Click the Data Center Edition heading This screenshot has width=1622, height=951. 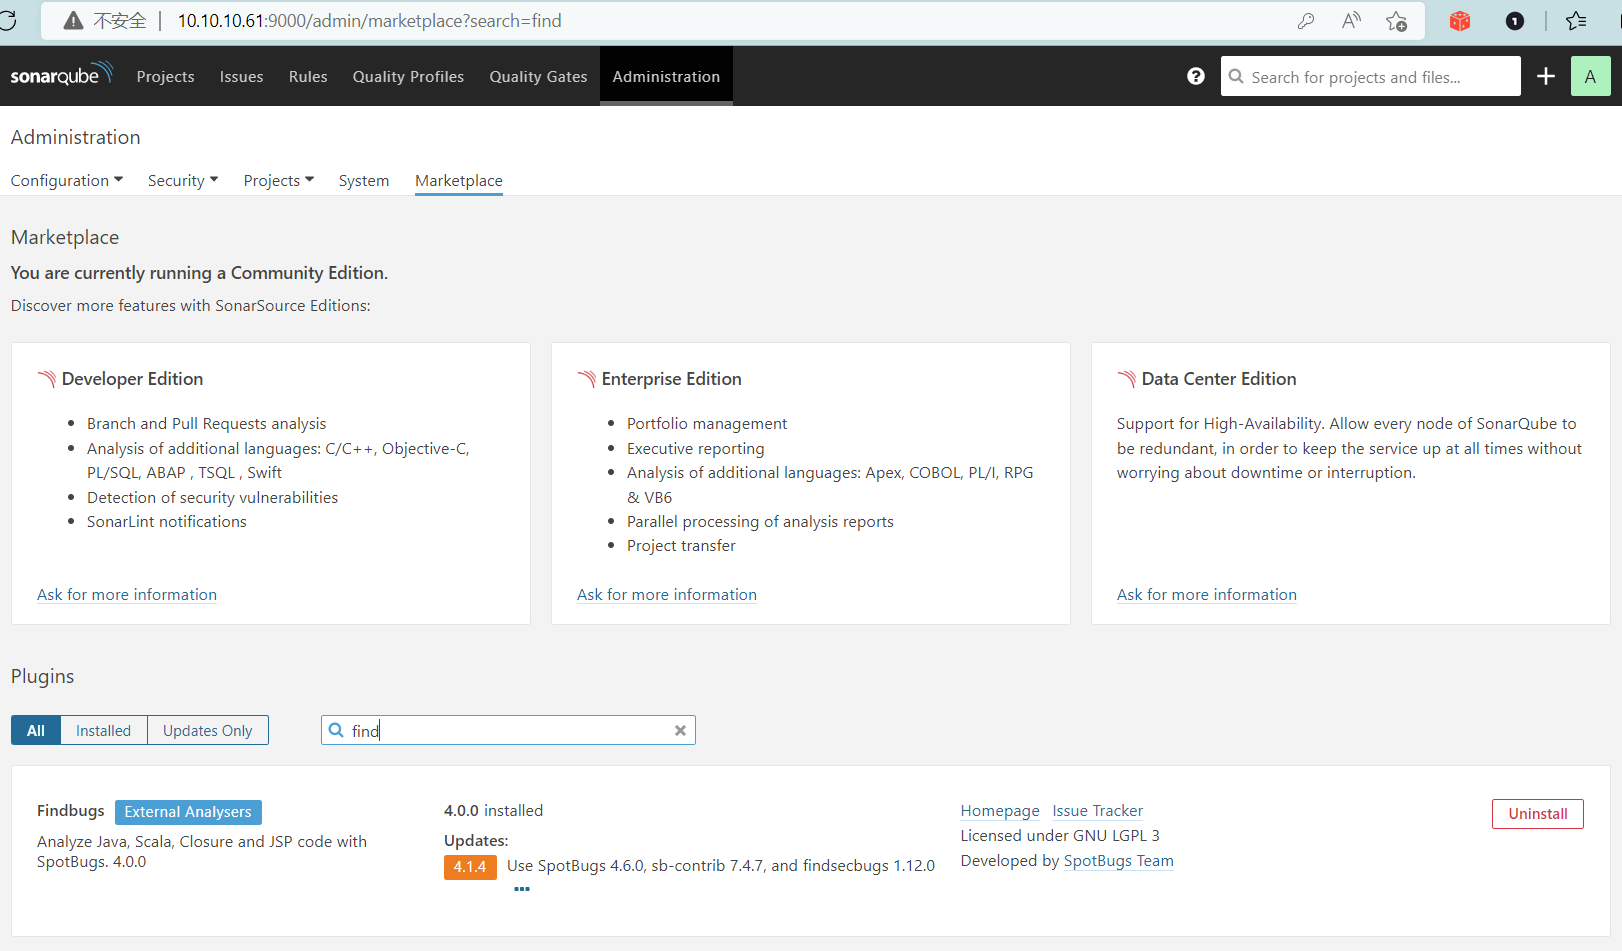[x=1219, y=379]
